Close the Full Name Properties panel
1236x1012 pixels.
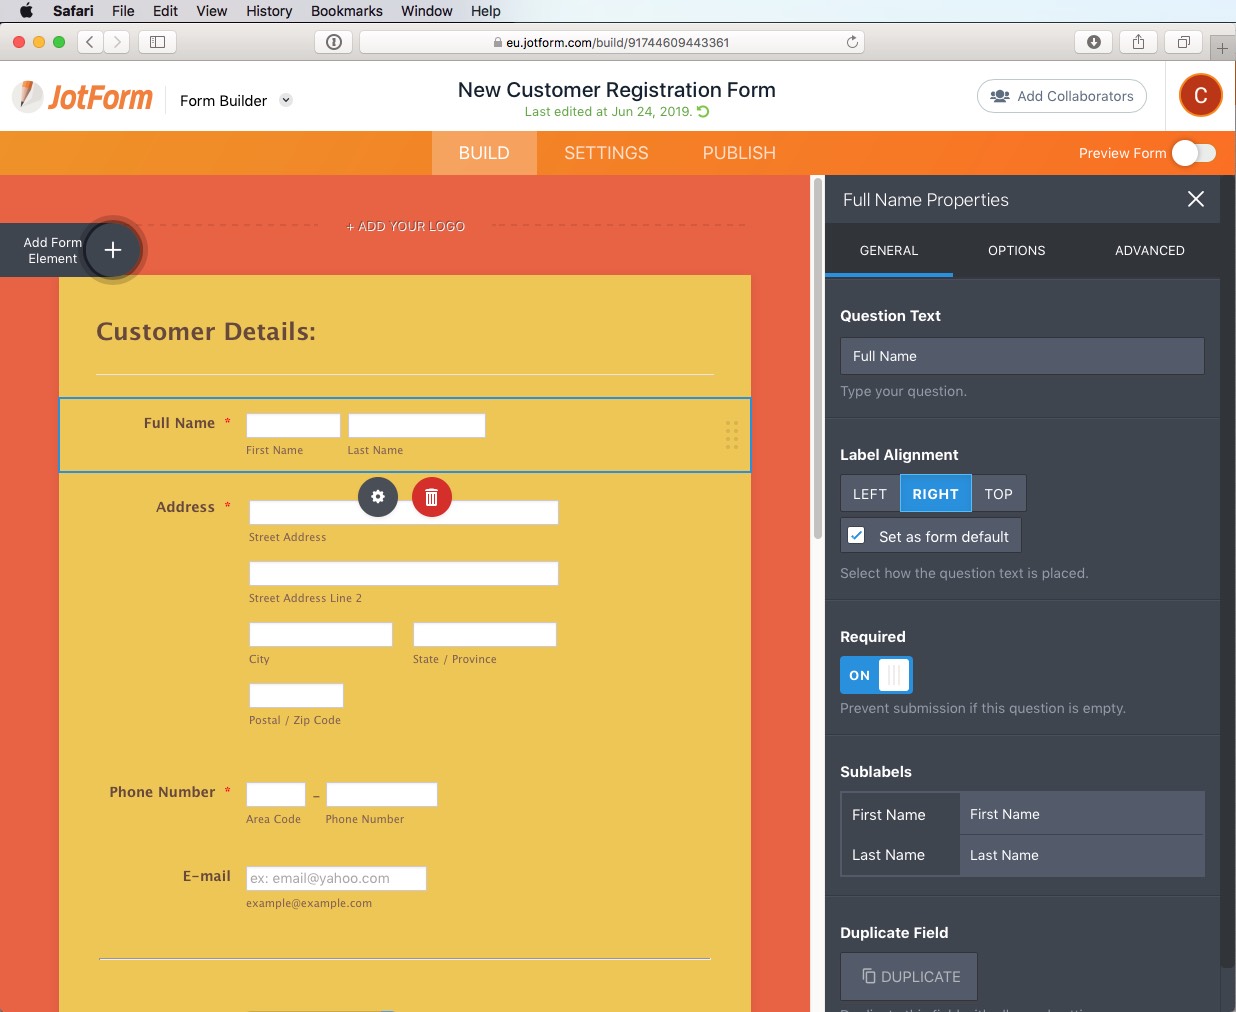1195,199
